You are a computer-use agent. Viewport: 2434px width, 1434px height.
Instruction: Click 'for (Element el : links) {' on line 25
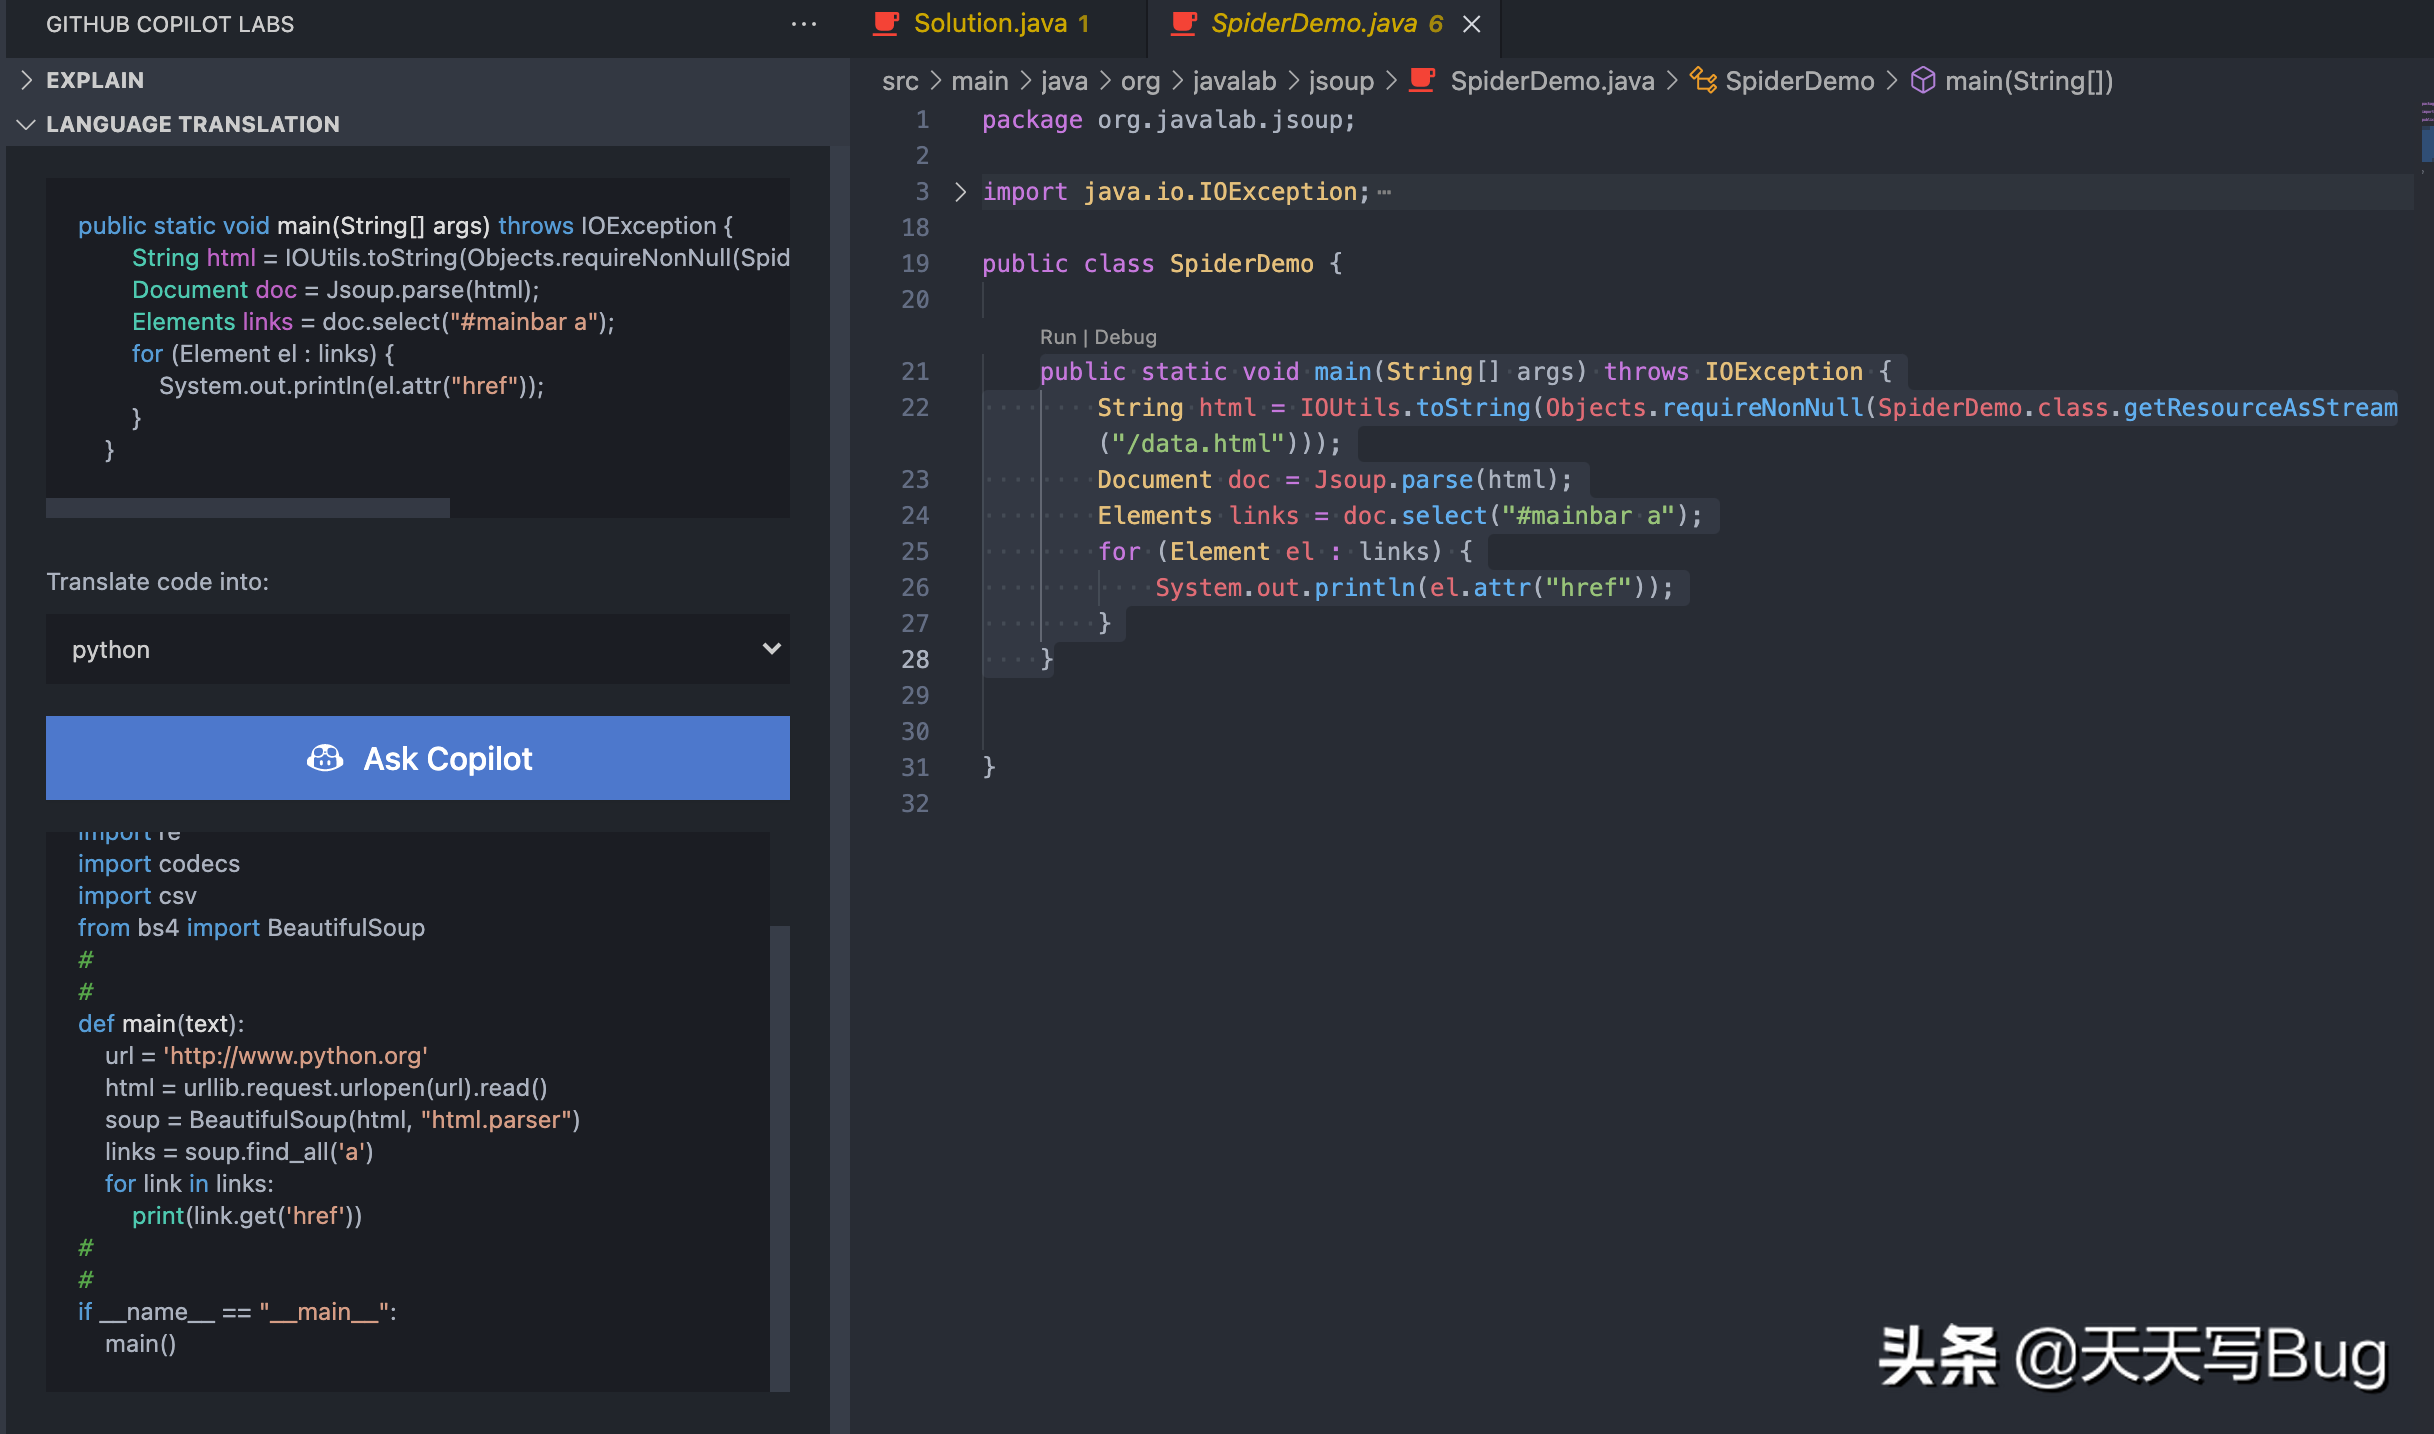coord(1284,552)
